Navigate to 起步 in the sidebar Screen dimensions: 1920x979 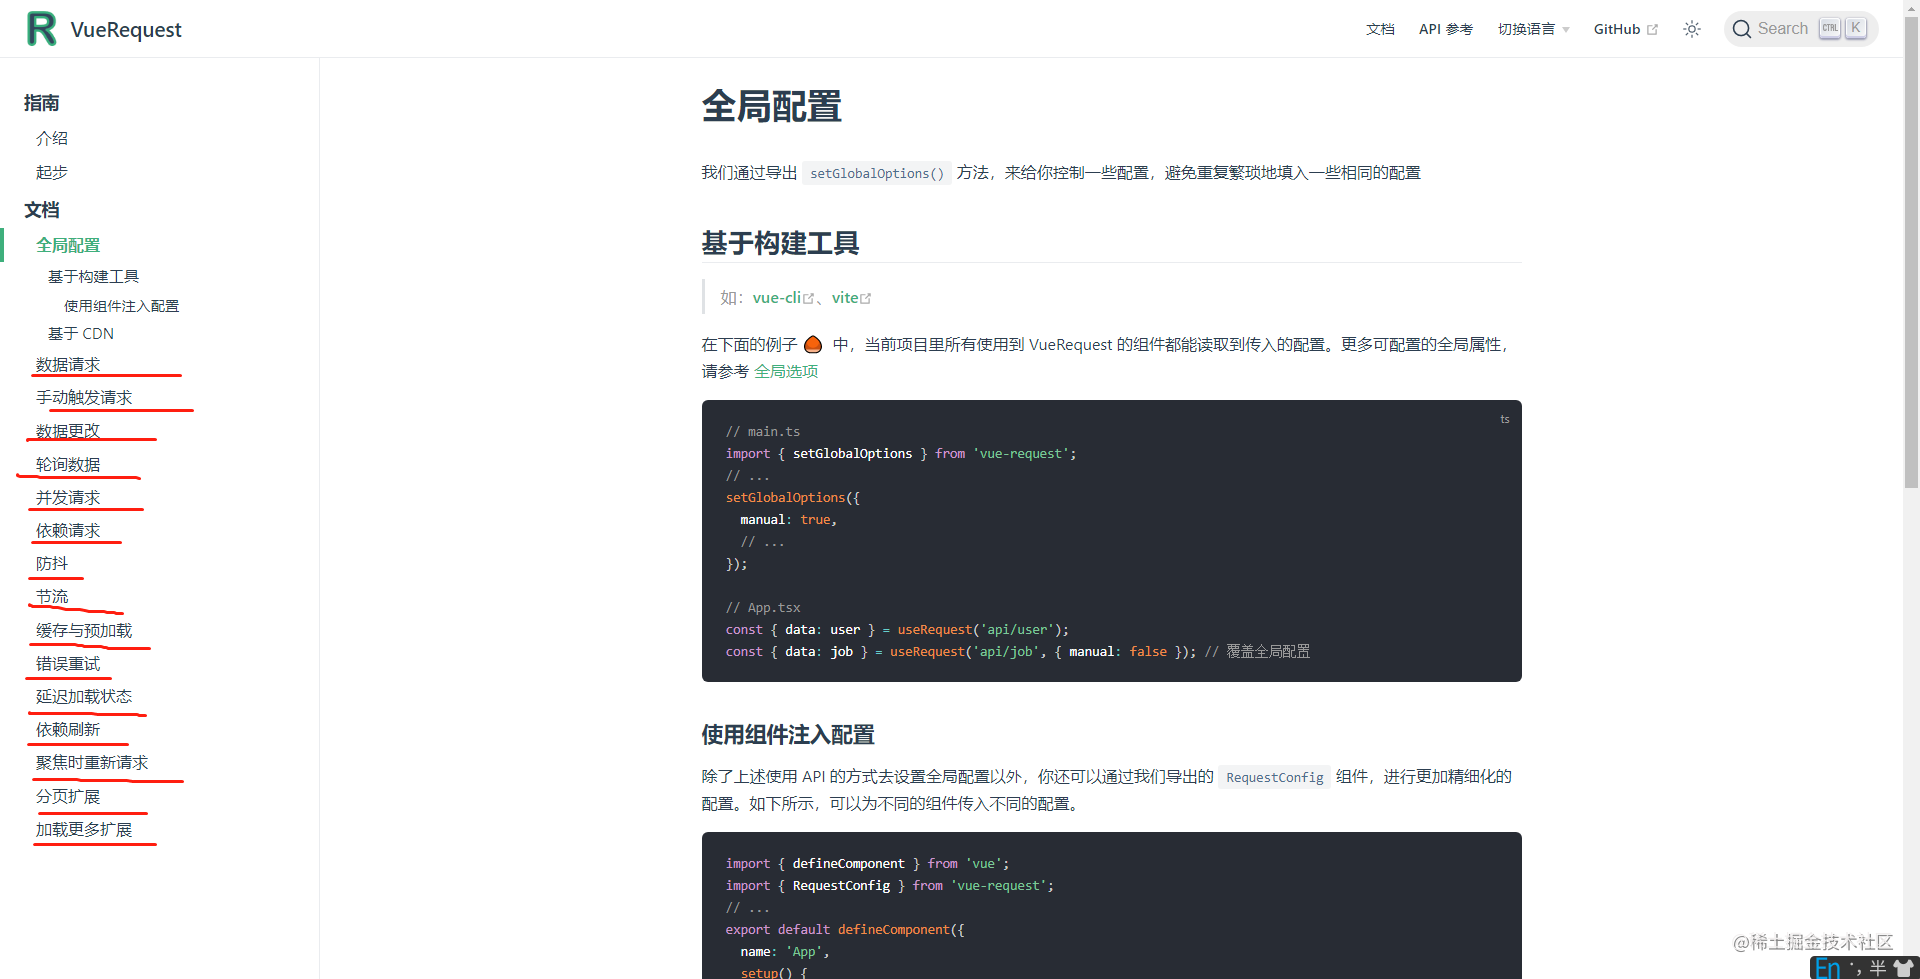[51, 172]
